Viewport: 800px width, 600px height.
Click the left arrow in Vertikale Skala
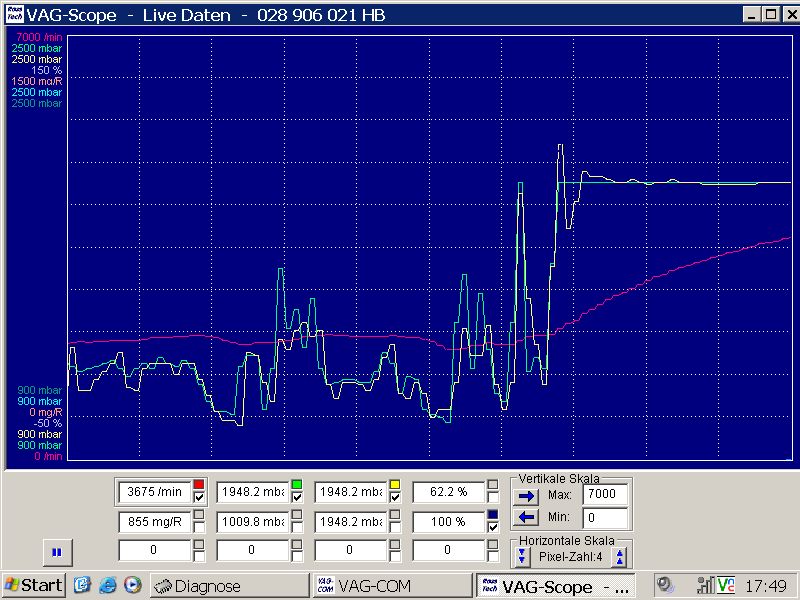point(523,517)
